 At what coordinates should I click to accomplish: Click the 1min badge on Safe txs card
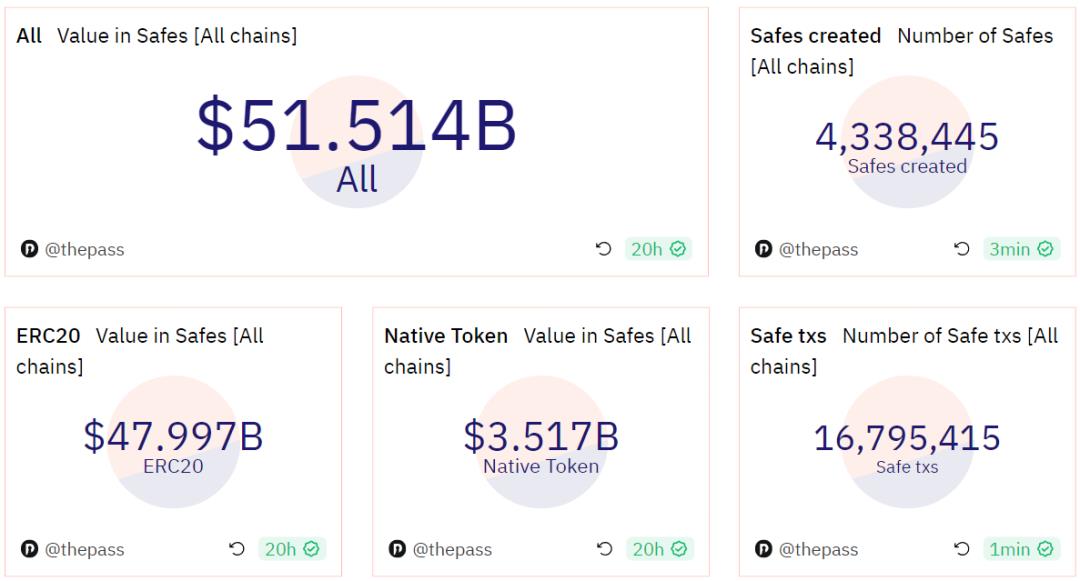pos(1021,549)
